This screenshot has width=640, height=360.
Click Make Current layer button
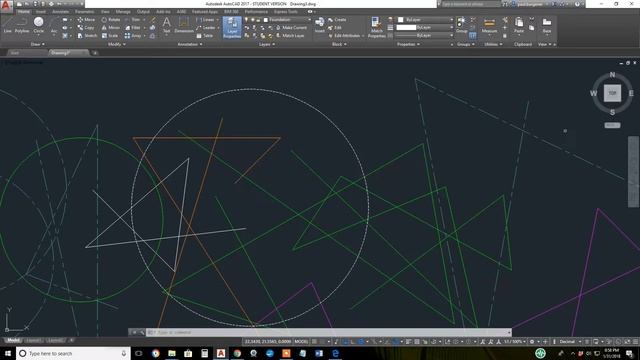click(x=291, y=28)
